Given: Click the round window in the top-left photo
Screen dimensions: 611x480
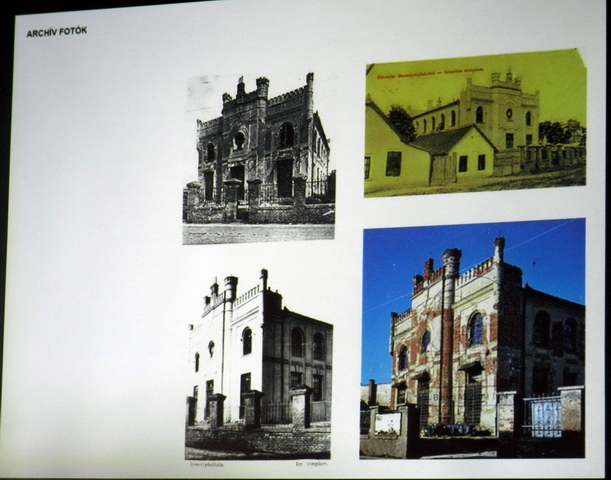Looking at the screenshot, I should click(x=238, y=140).
